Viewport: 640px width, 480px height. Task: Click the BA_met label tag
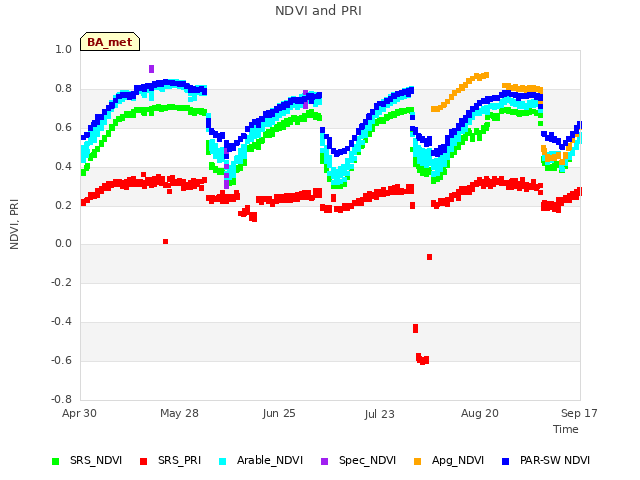[110, 42]
